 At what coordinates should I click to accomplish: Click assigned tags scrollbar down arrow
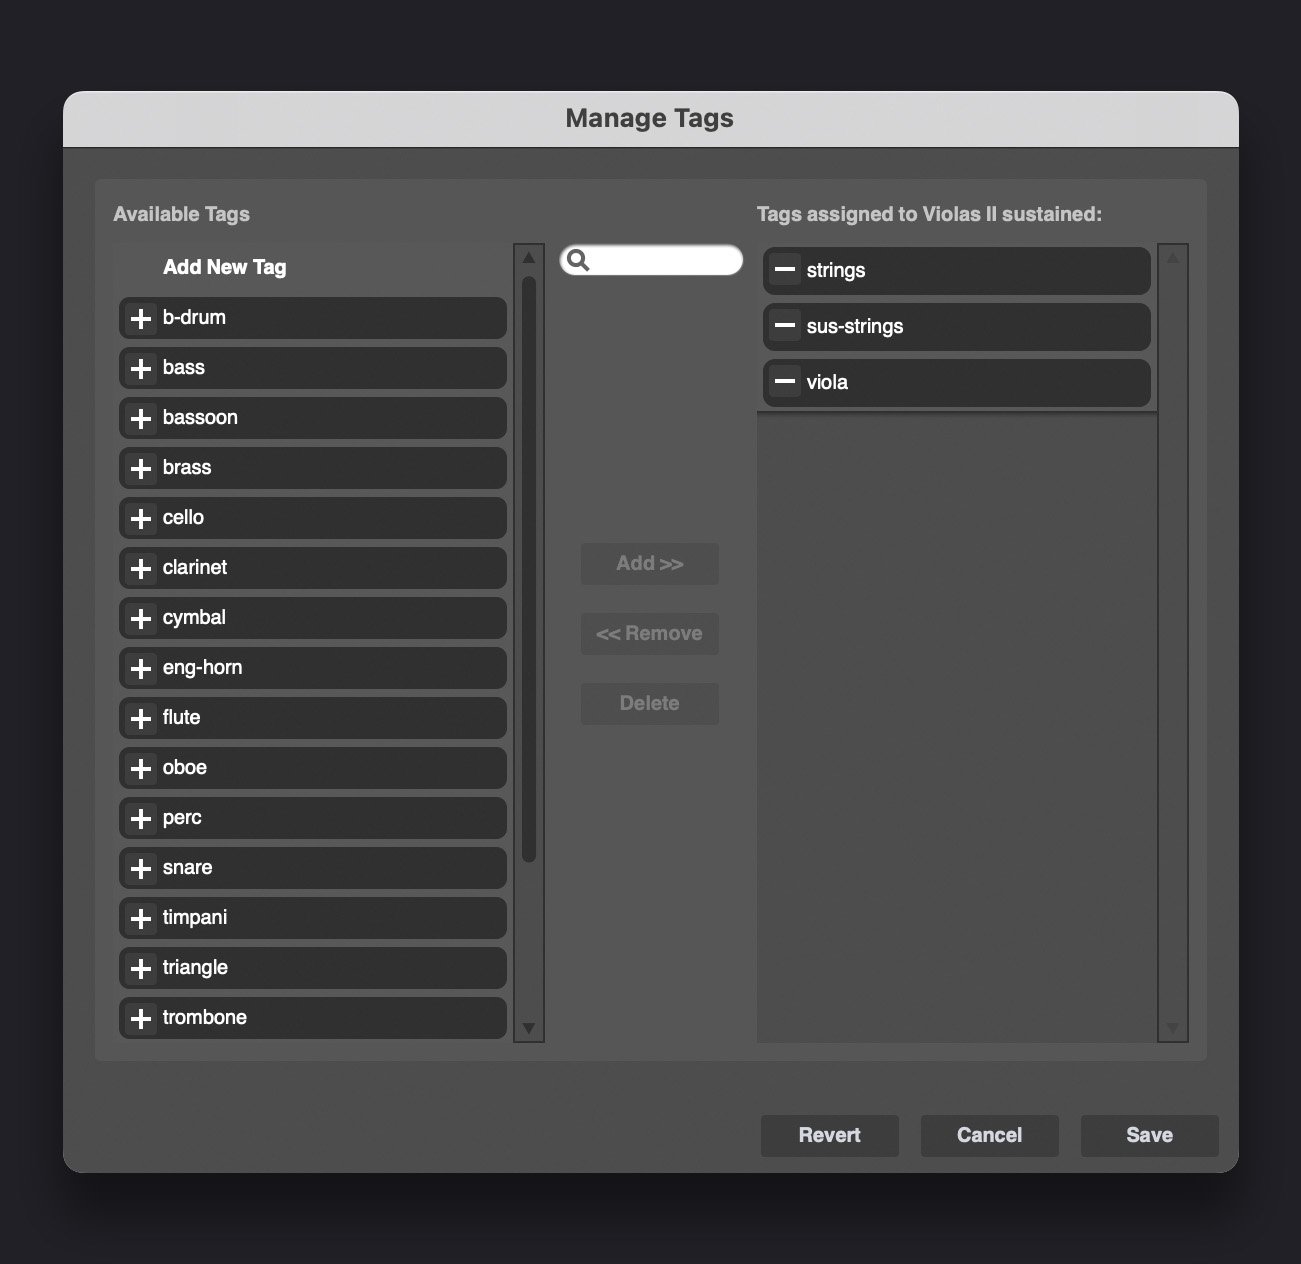tap(1173, 1028)
